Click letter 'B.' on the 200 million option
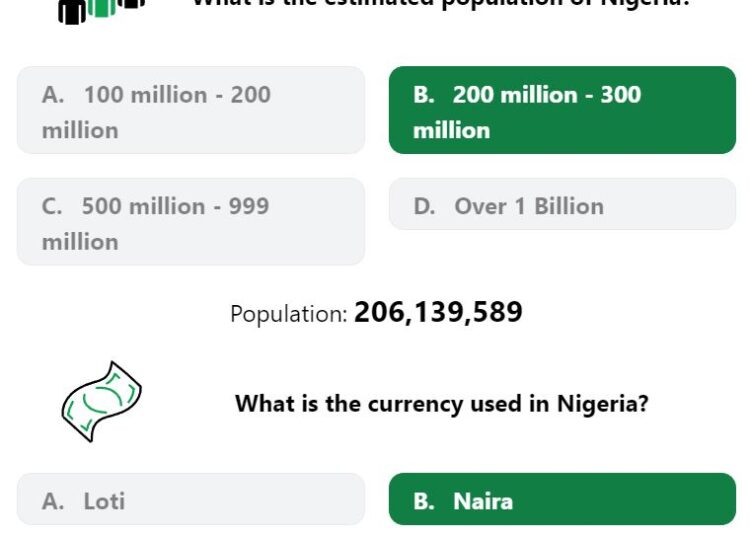This screenshot has width=750, height=536. (x=424, y=95)
